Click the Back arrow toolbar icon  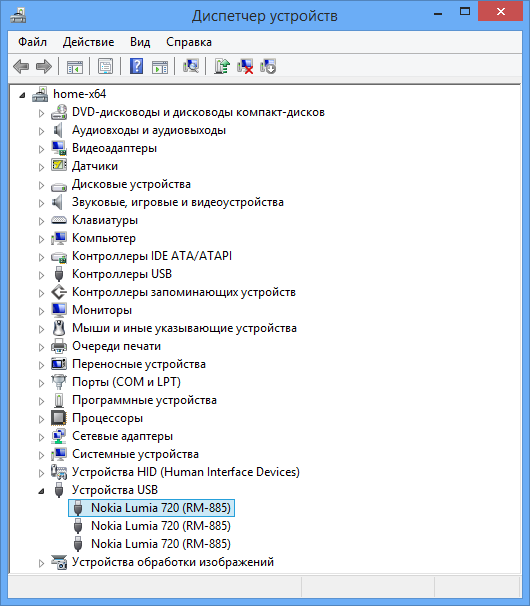pyautogui.click(x=21, y=66)
